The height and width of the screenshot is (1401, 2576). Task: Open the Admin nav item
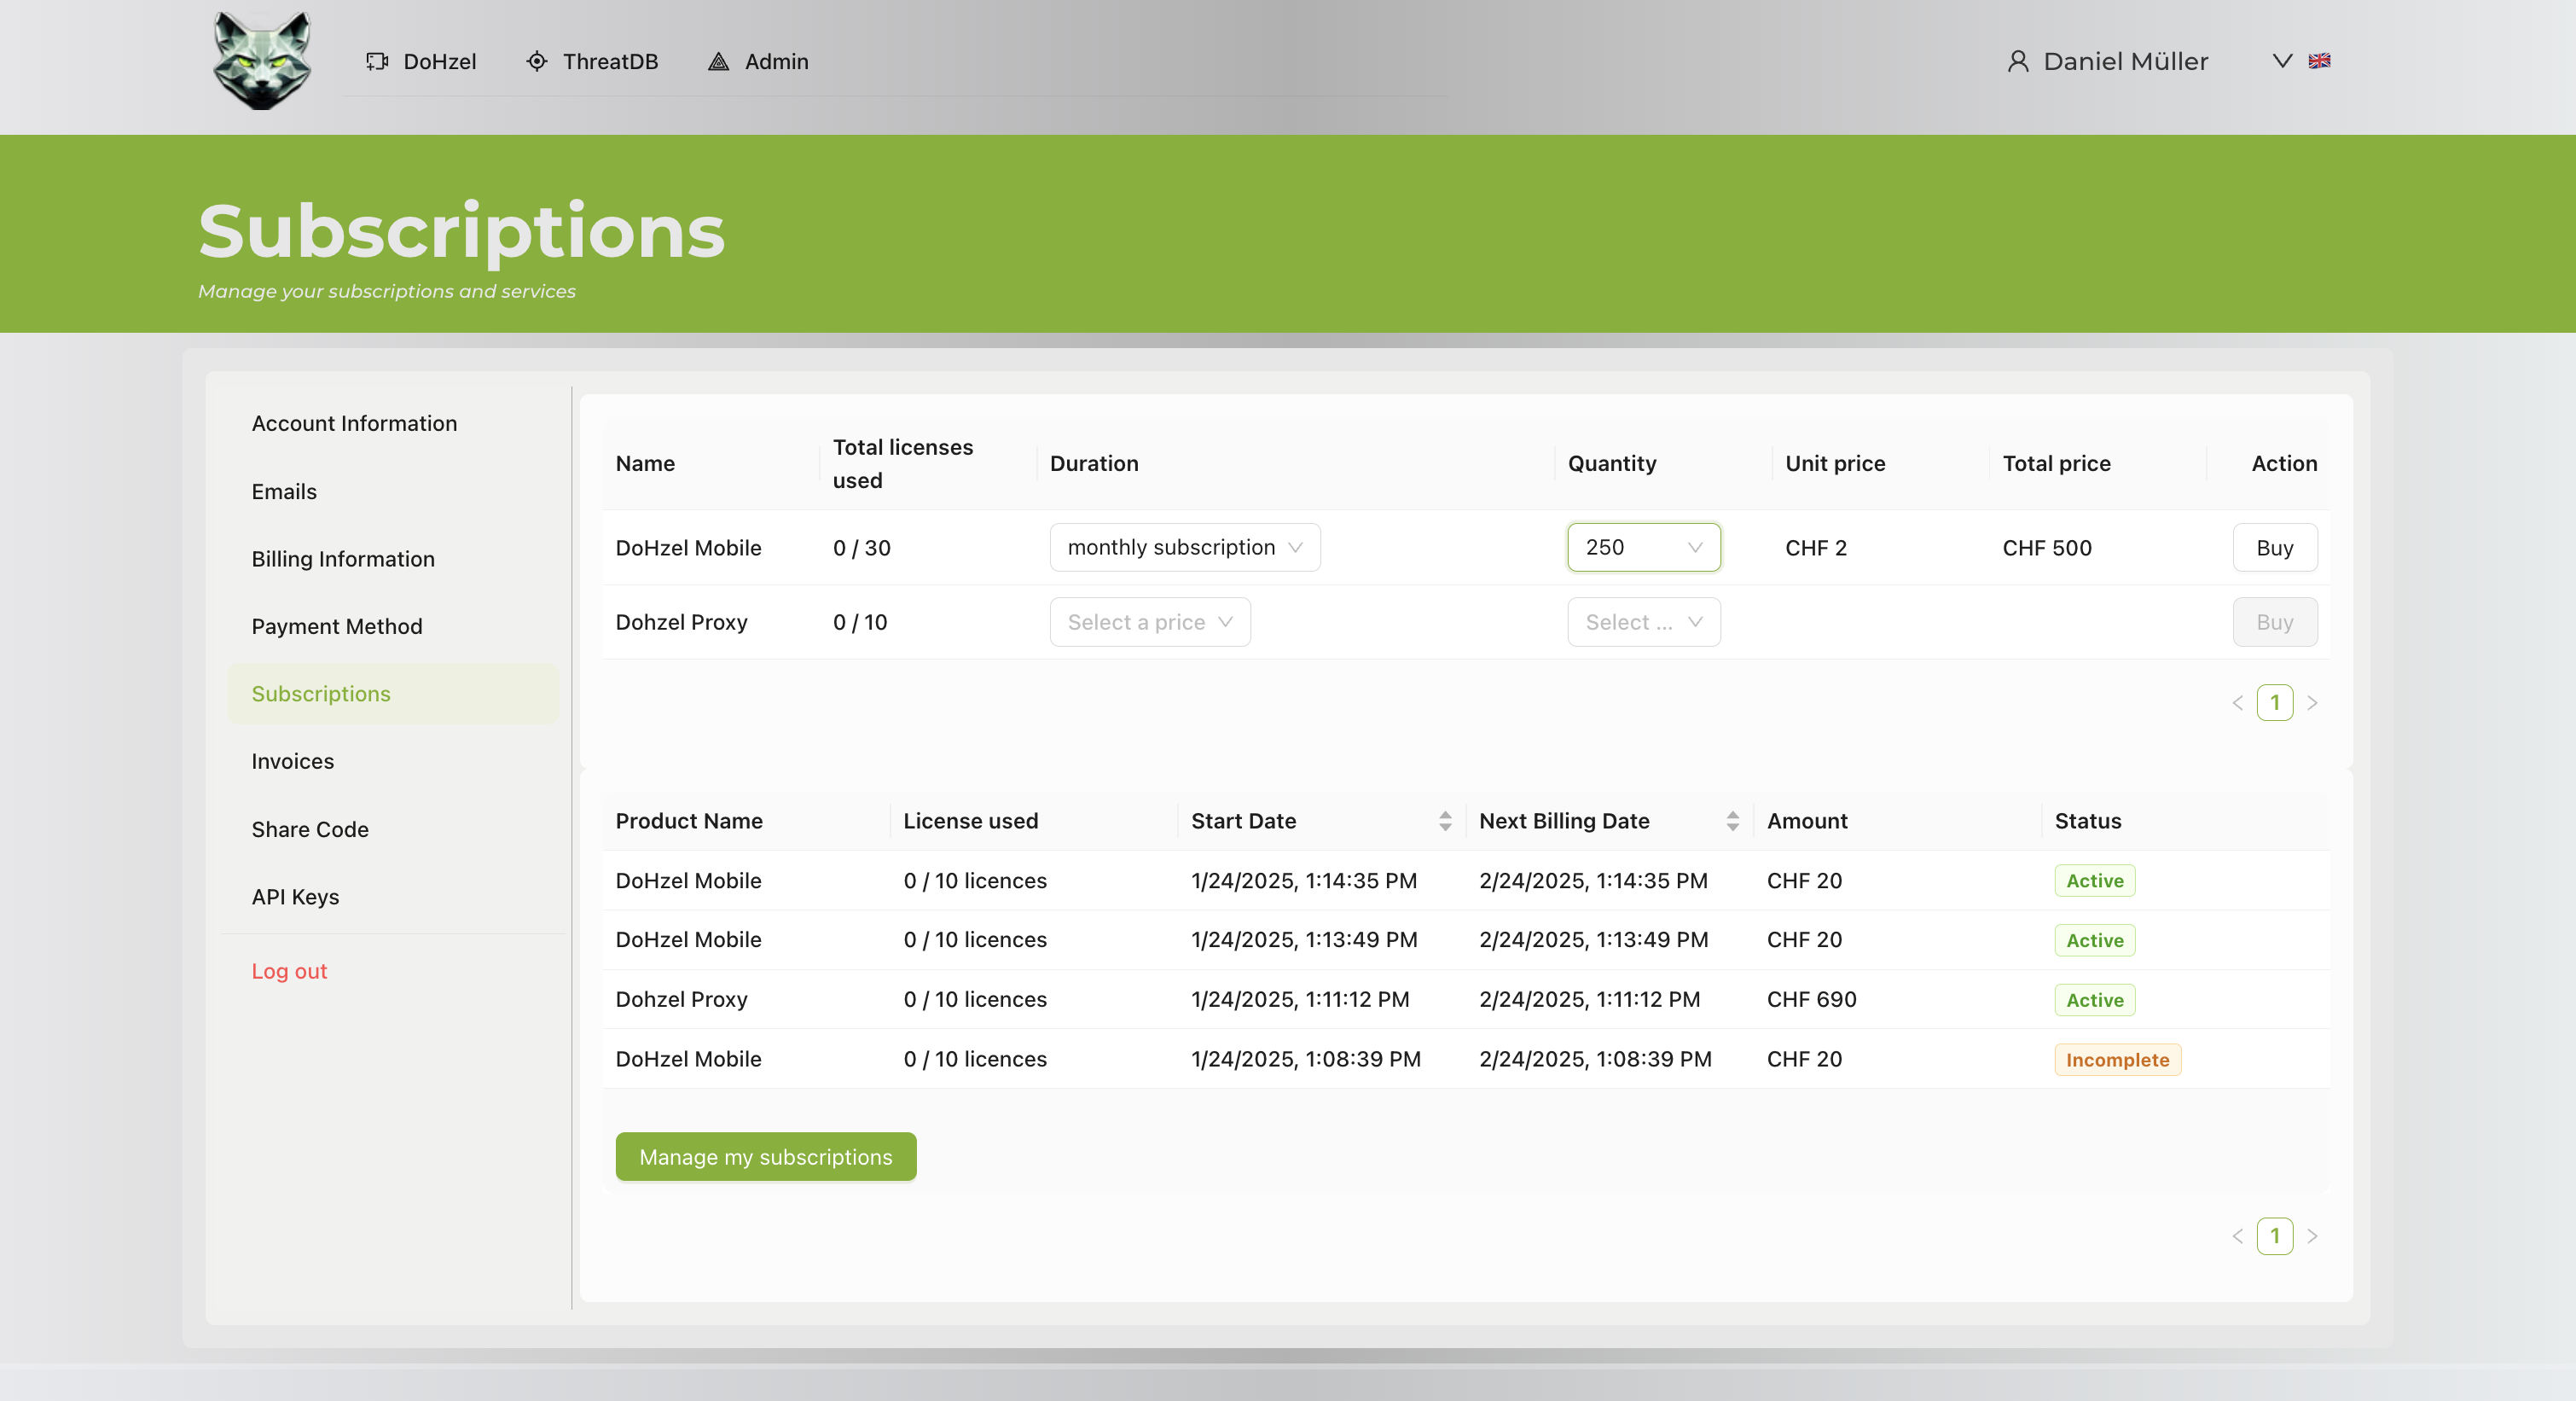click(759, 62)
